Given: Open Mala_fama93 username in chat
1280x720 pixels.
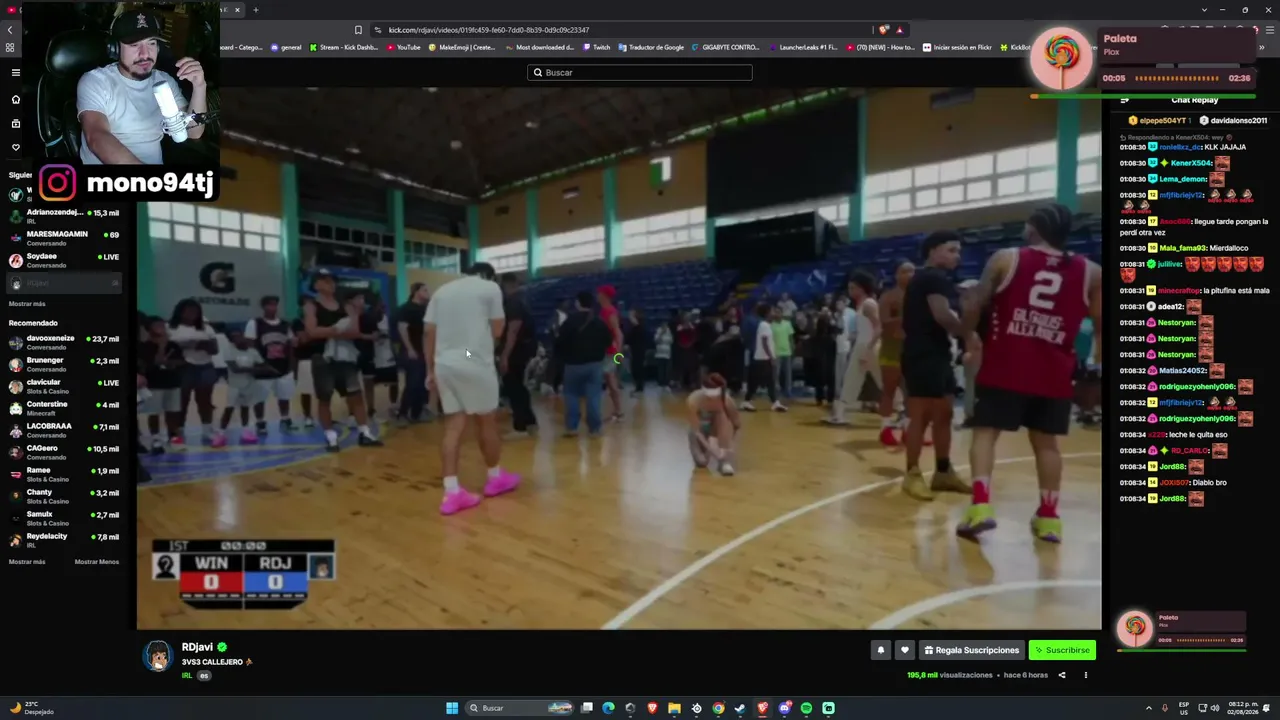Looking at the screenshot, I should [x=1184, y=248].
